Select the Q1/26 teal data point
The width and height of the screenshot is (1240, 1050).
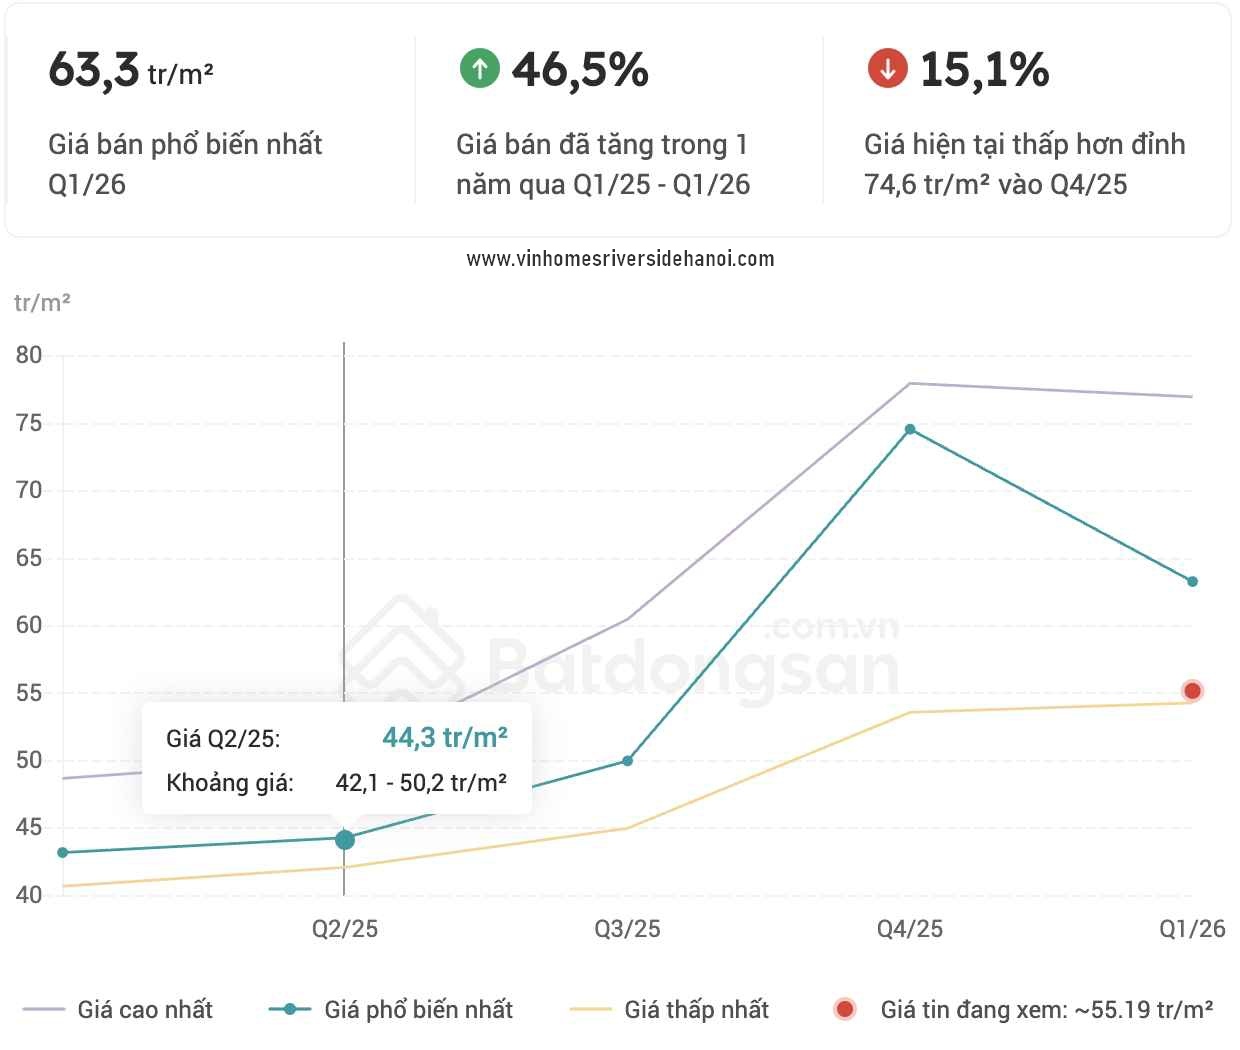1192,581
